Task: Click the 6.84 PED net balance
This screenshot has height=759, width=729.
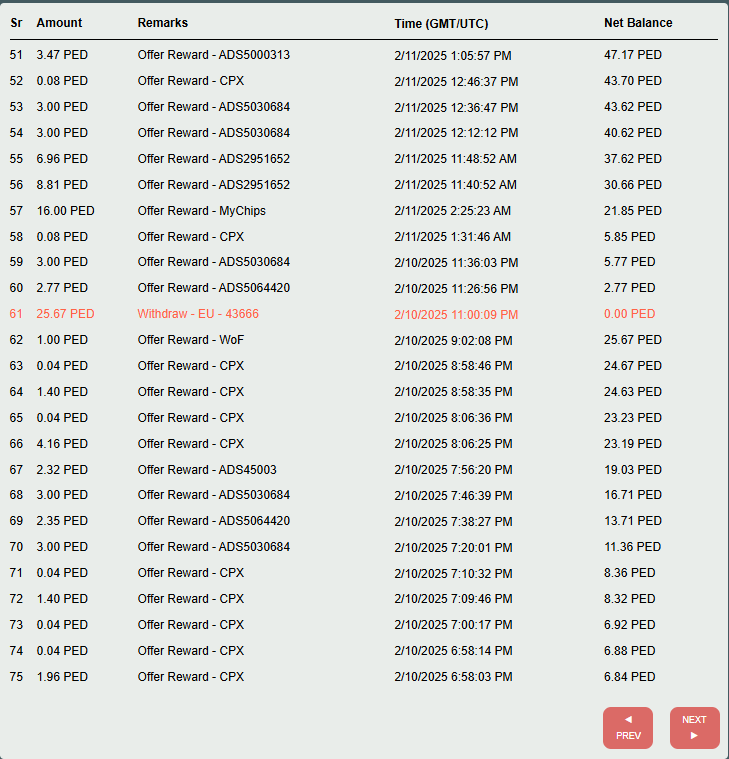Action: (629, 677)
